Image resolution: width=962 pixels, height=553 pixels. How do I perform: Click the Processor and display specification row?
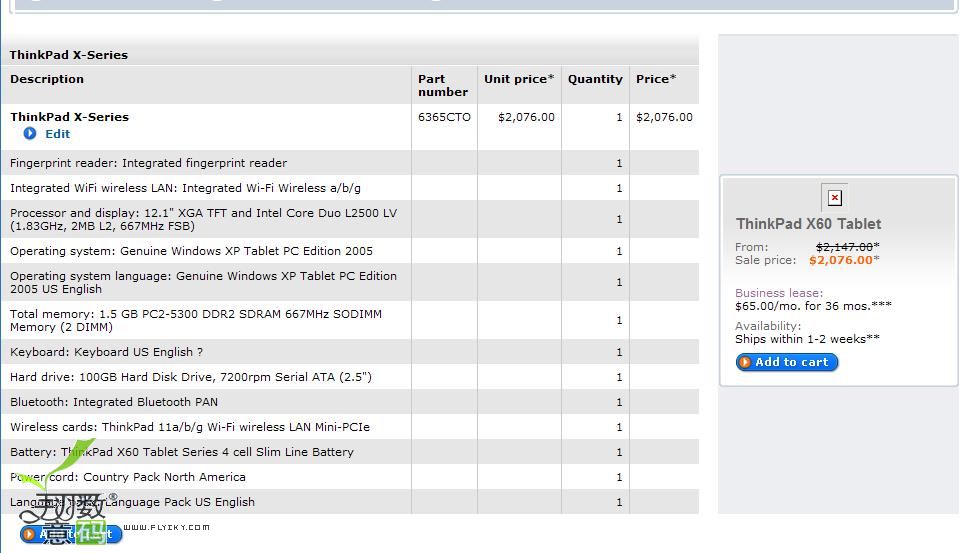(203, 219)
